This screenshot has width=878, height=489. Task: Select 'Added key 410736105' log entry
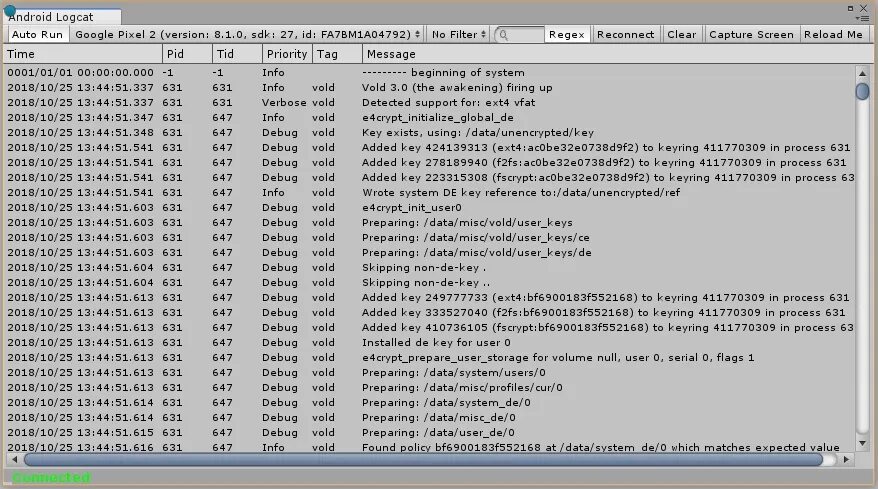[430, 328]
